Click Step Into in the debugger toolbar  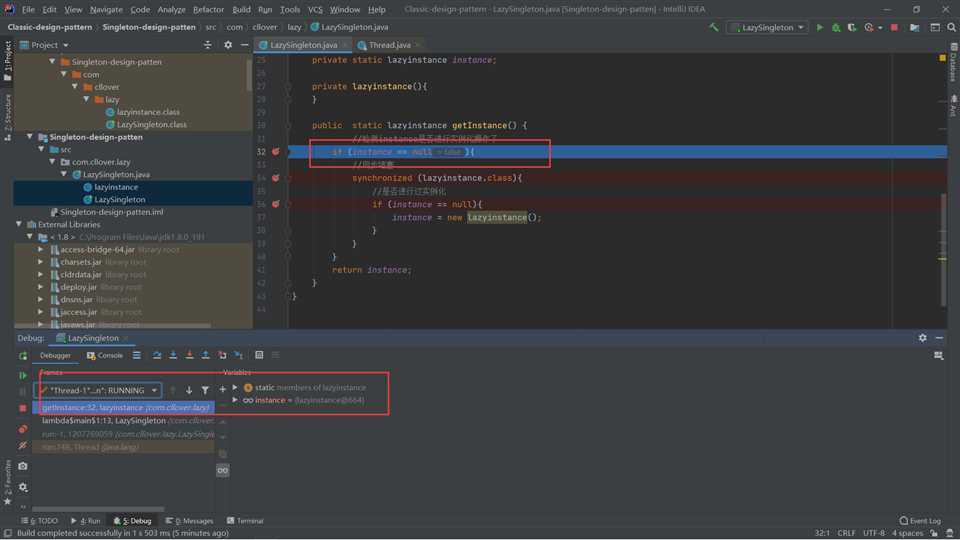click(x=173, y=355)
